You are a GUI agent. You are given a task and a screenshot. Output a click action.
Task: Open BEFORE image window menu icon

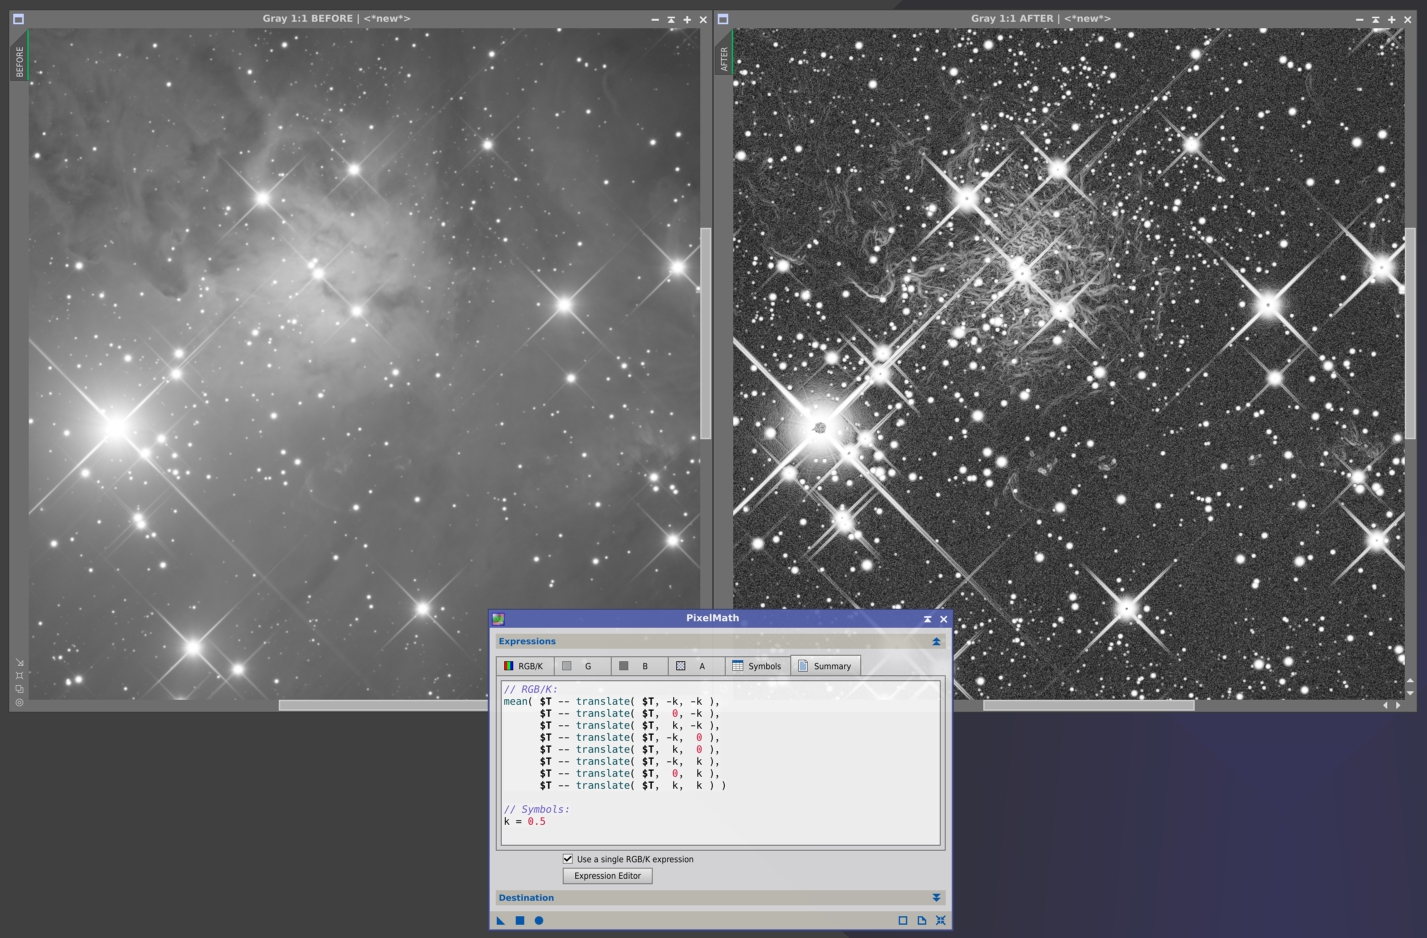tap(18, 19)
